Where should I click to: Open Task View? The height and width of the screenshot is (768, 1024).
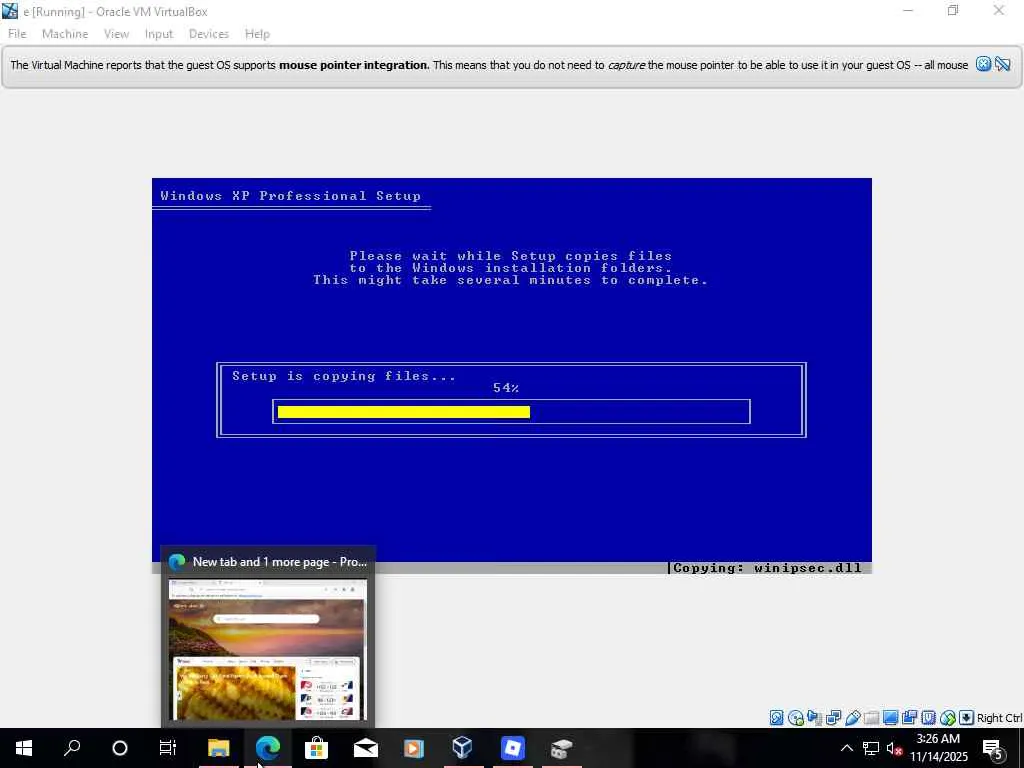(168, 748)
